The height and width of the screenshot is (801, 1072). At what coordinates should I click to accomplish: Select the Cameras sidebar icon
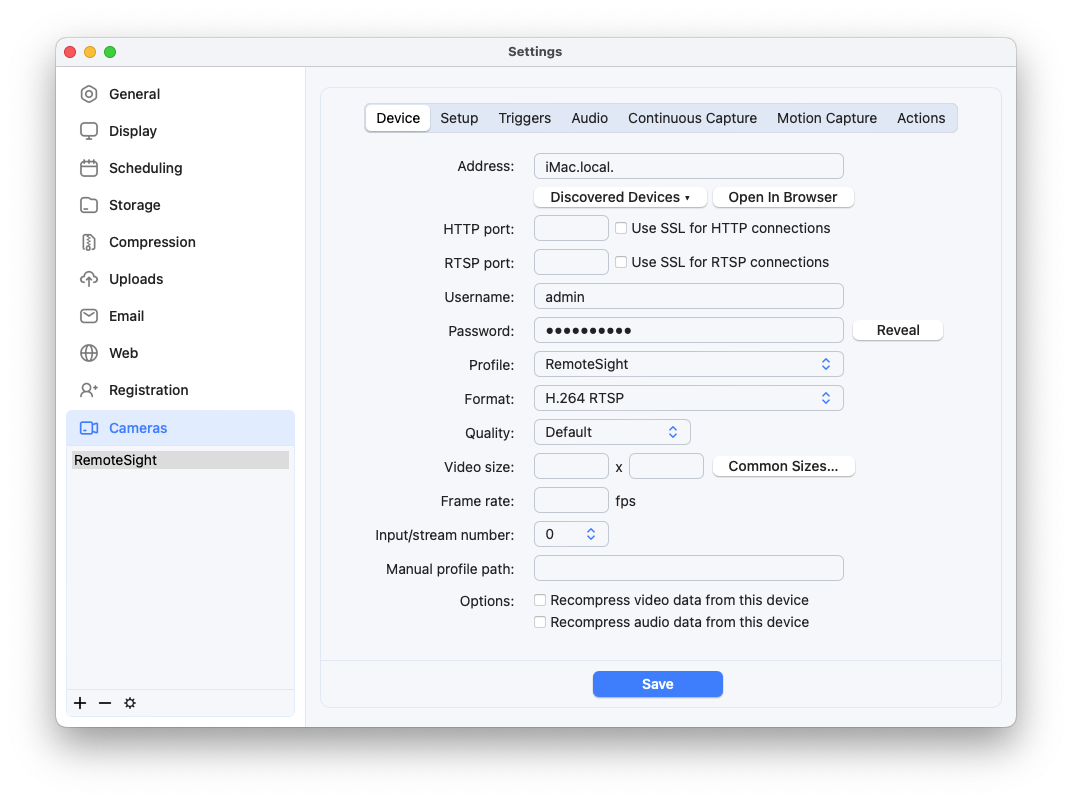click(x=89, y=428)
